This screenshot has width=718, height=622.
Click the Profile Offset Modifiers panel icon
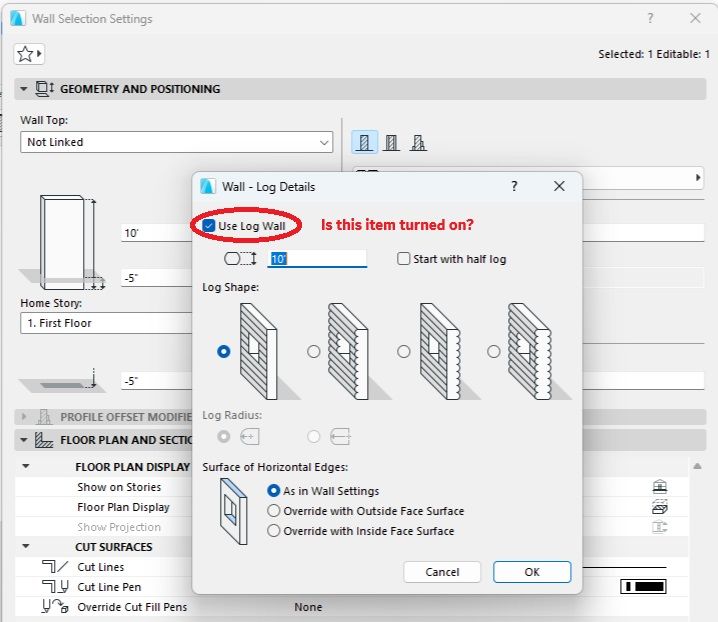[44, 417]
